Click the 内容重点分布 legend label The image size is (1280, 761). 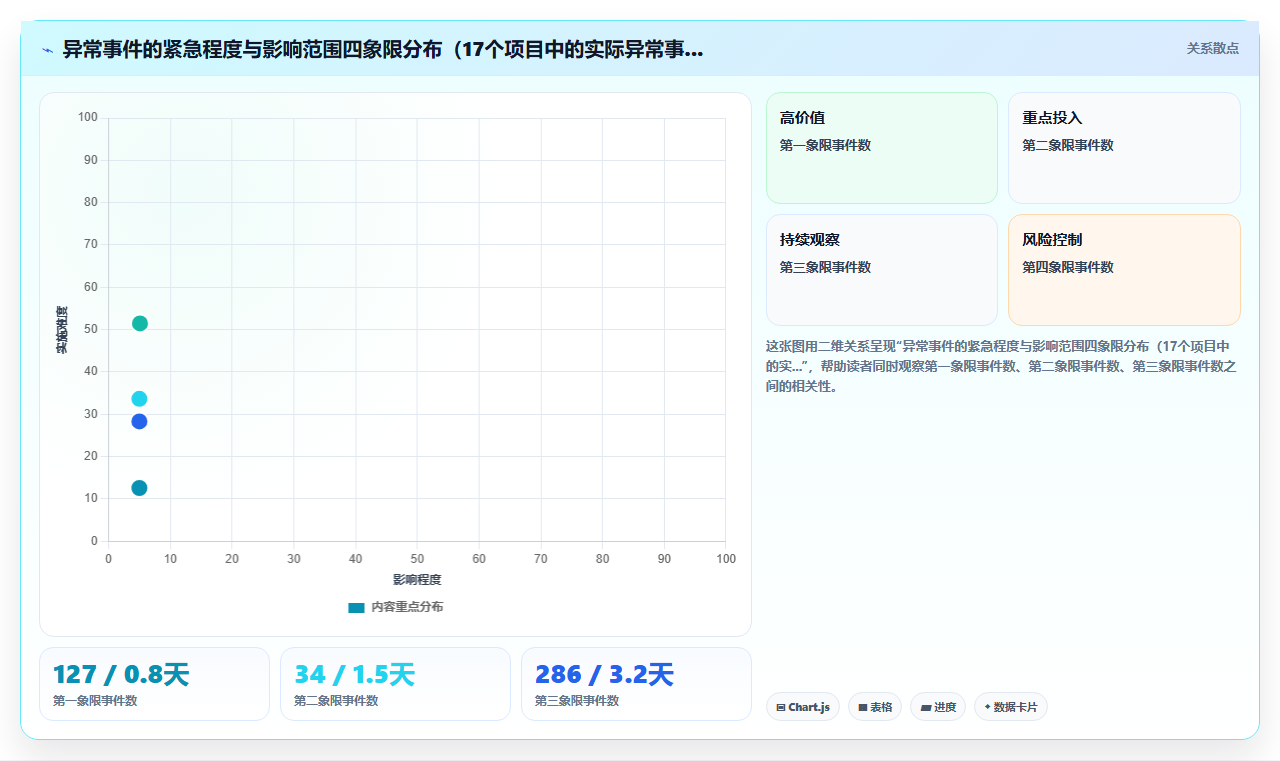[x=407, y=607]
